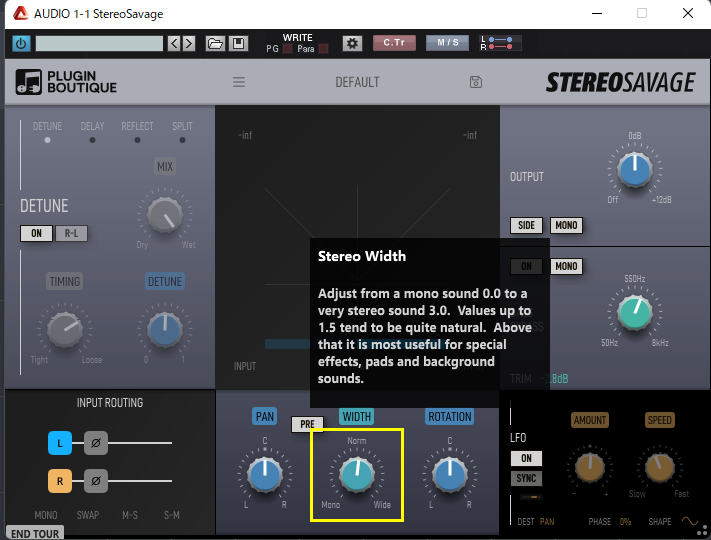The width and height of the screenshot is (711, 540).
Task: Select S-M input routing
Action: point(172,515)
